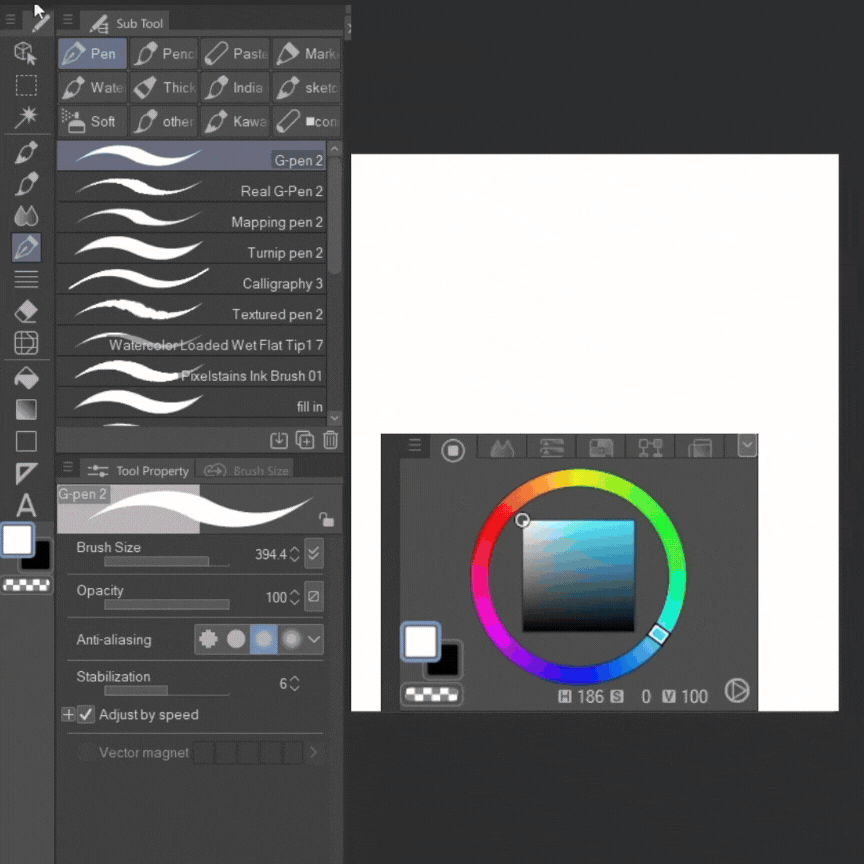
Task: Expand the Anti-aliasing dropdown arrow
Action: [x=314, y=639]
